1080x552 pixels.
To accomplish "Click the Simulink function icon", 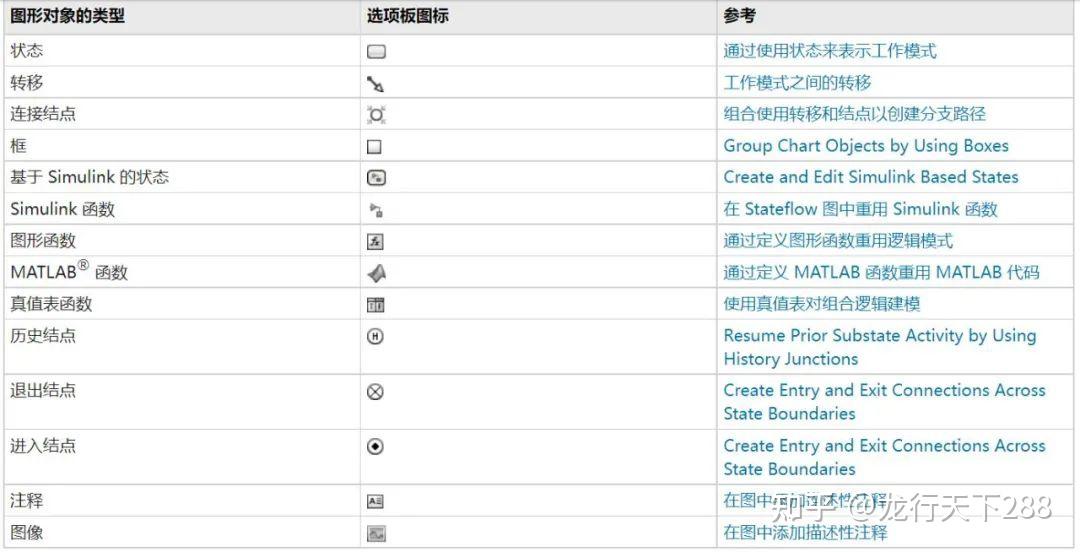I will [376, 210].
